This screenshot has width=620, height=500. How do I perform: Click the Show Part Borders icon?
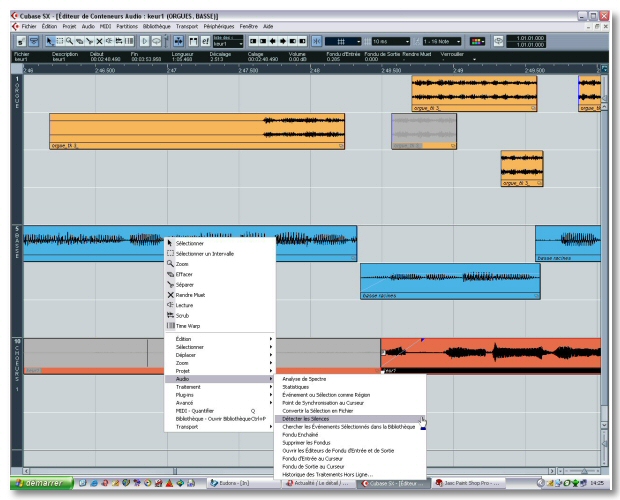coord(193,41)
